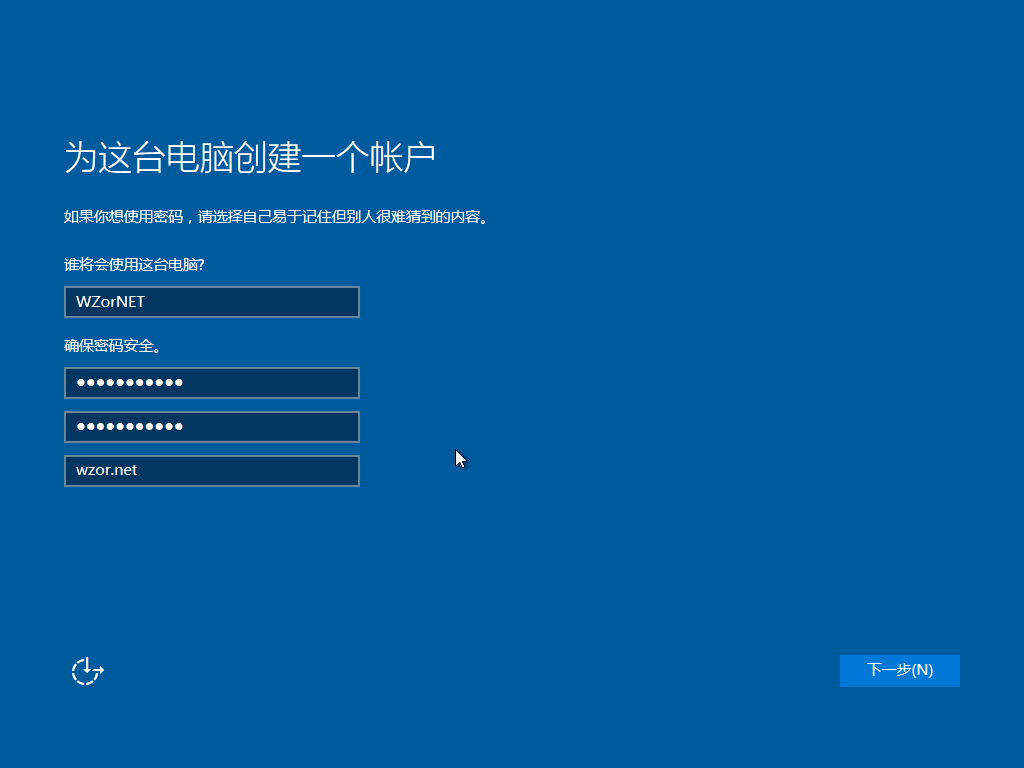
Task: Select the first password entry field
Action: click(211, 383)
